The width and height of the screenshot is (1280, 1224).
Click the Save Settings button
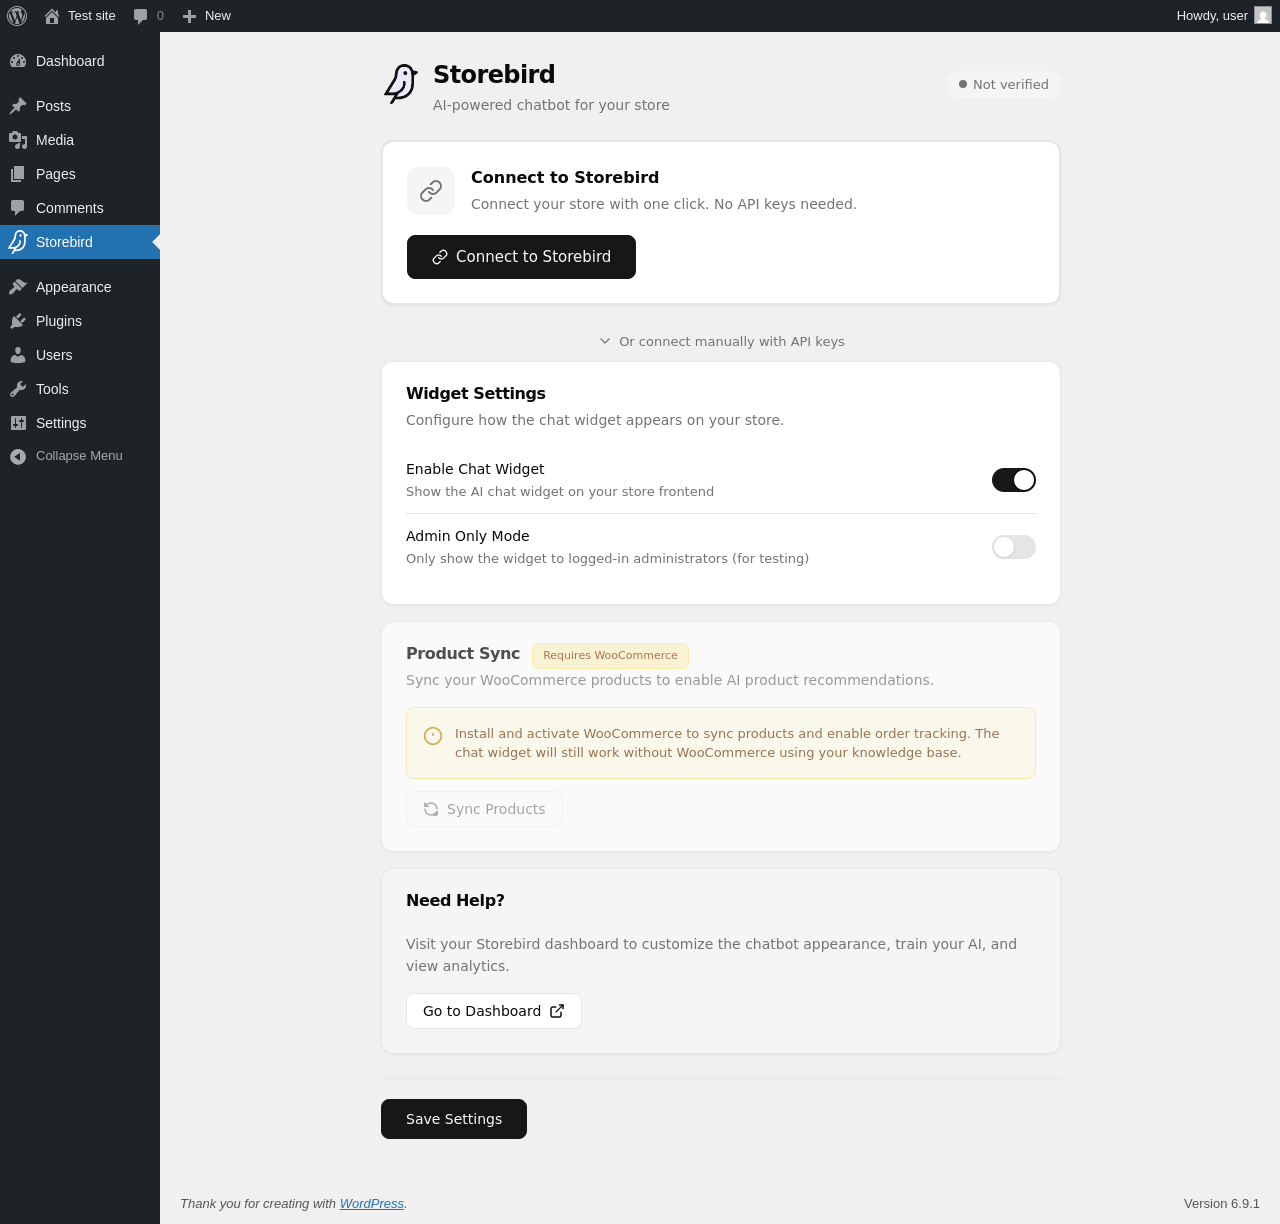pyautogui.click(x=454, y=1119)
